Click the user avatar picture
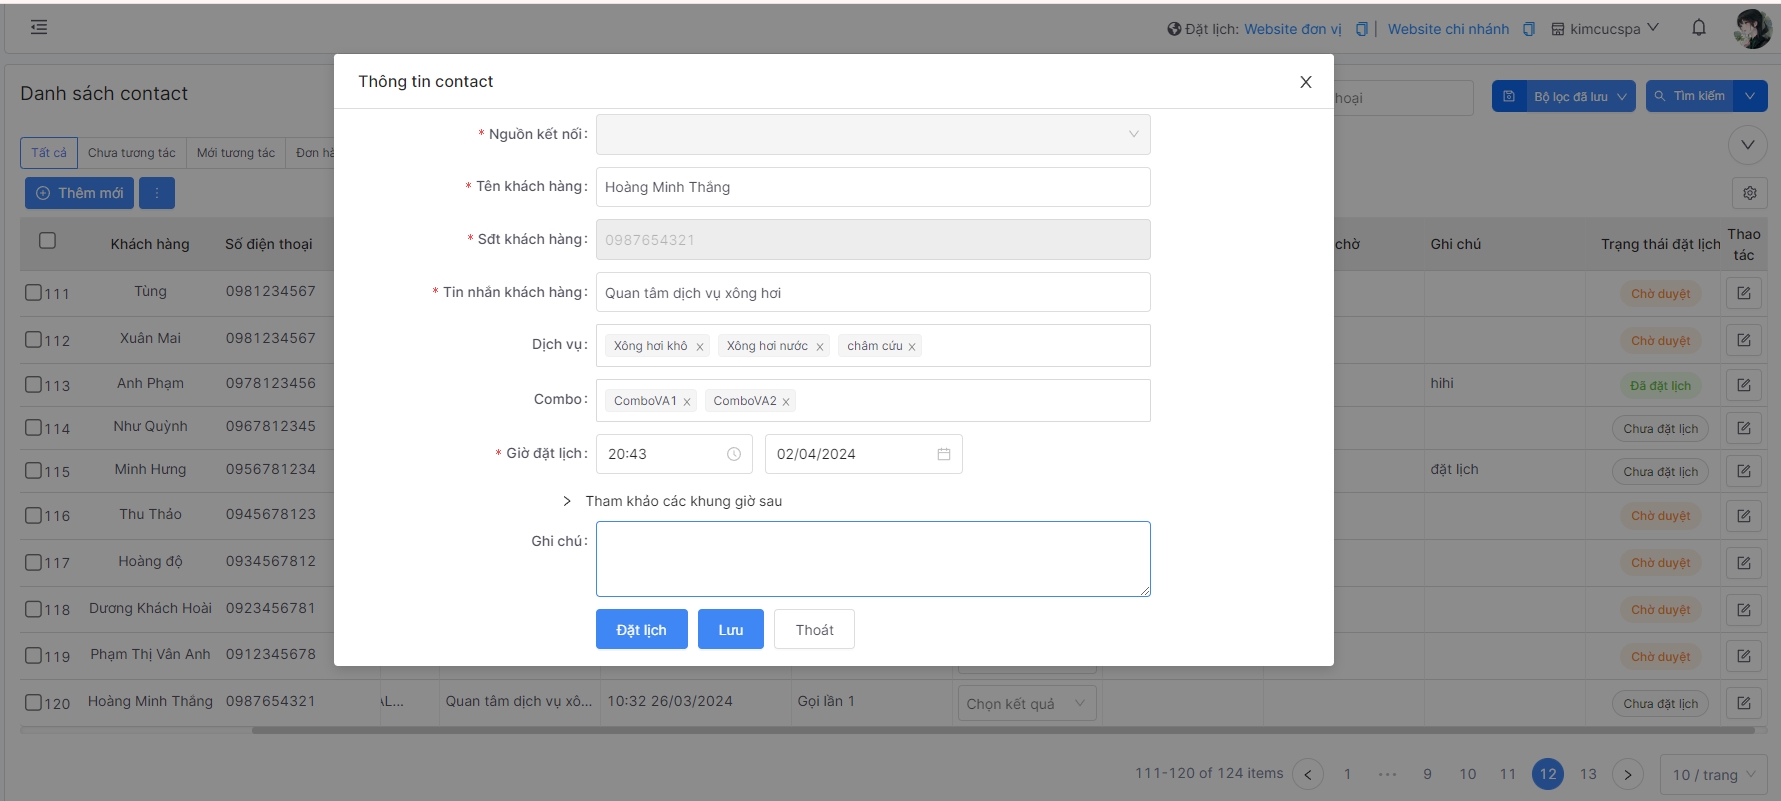This screenshot has width=1781, height=801. coord(1752,29)
